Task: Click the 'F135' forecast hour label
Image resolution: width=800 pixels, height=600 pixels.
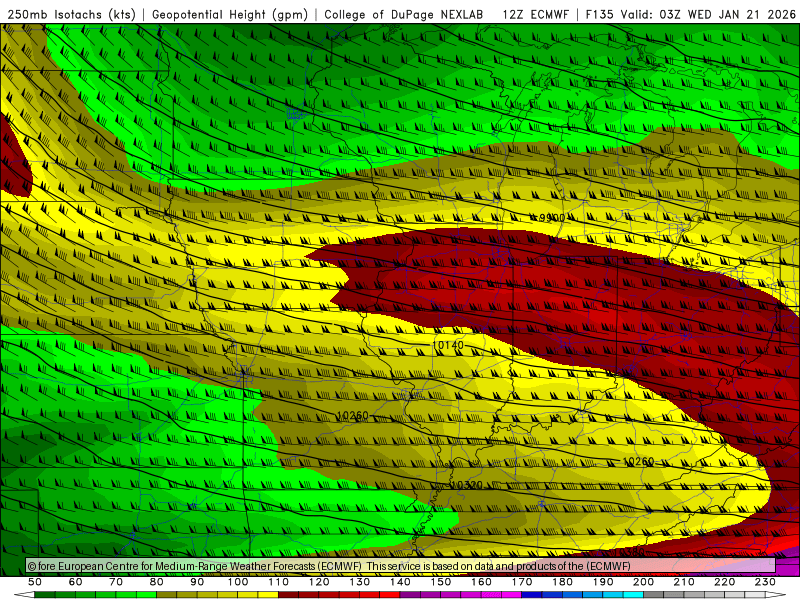Action: point(599,14)
